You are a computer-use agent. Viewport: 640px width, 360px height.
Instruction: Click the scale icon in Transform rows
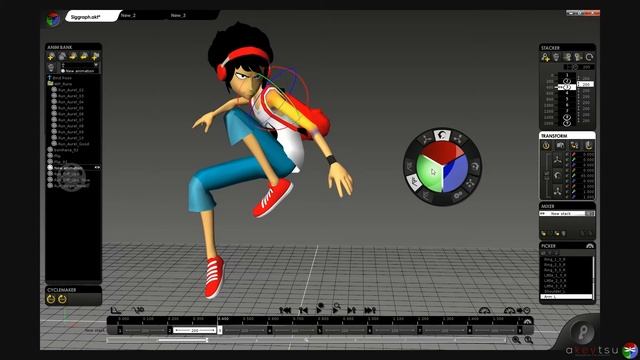(x=557, y=191)
